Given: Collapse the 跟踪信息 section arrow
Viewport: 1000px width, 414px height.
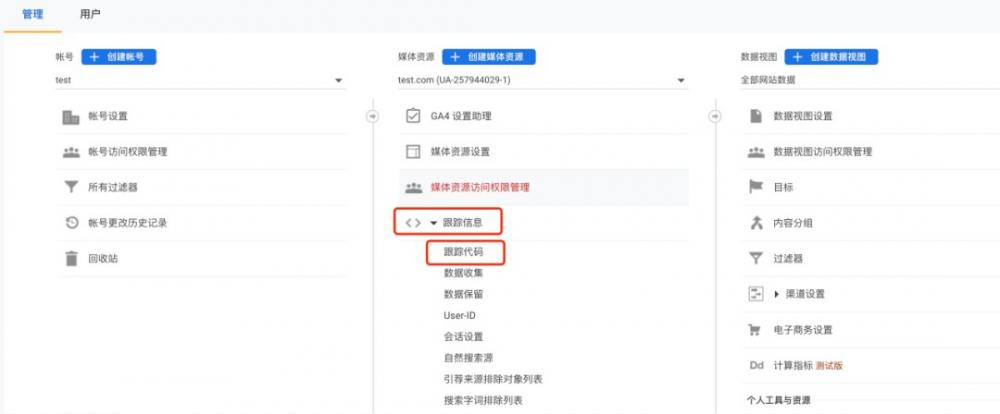Looking at the screenshot, I should (434, 223).
